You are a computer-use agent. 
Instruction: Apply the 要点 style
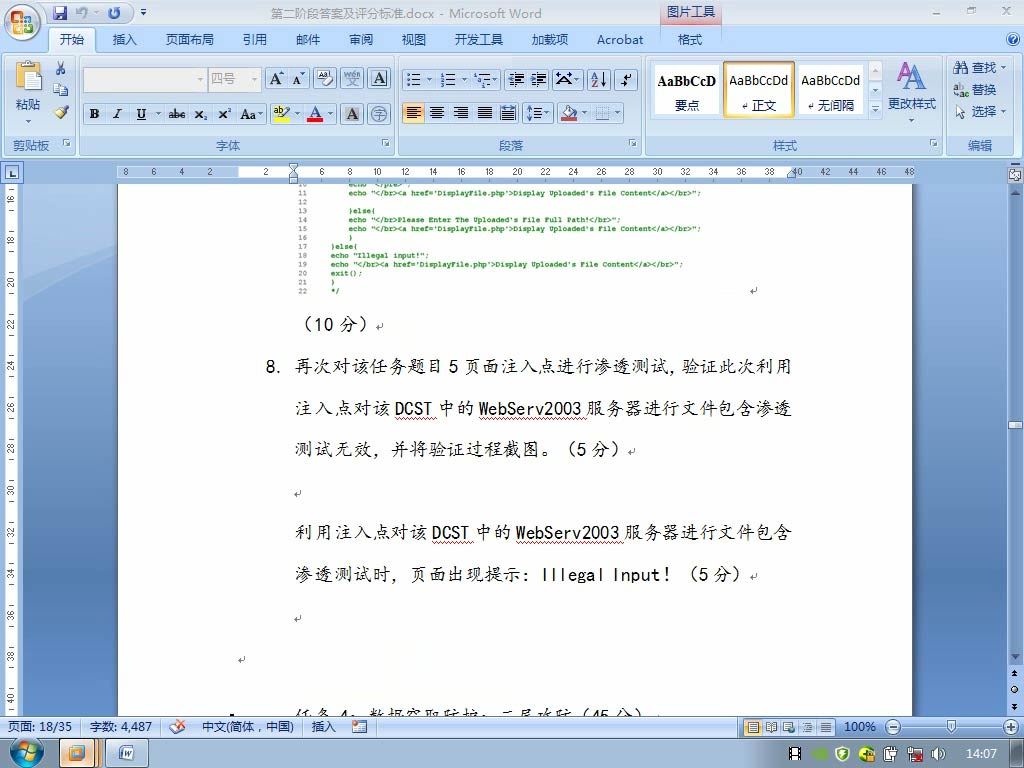pyautogui.click(x=686, y=91)
